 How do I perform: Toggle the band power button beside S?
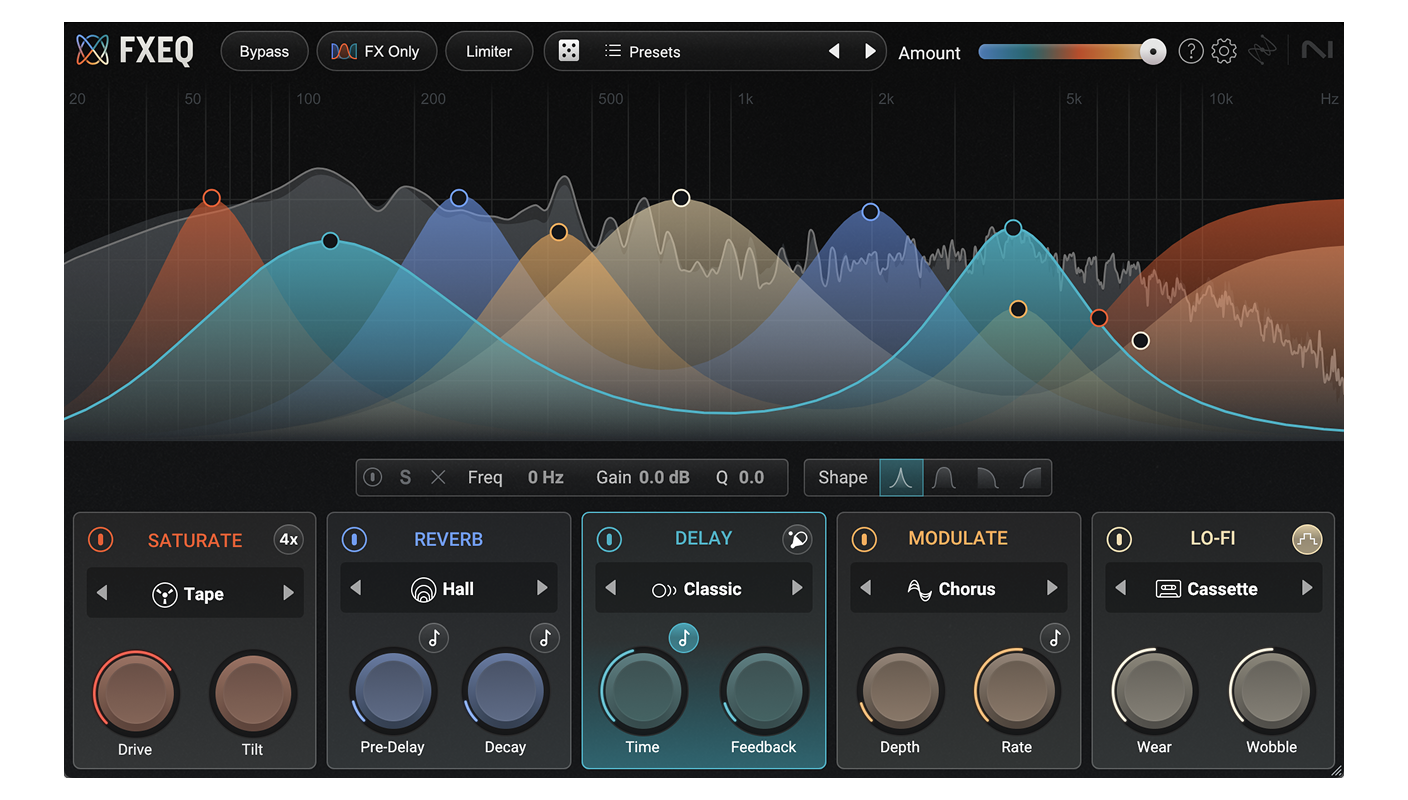373,477
